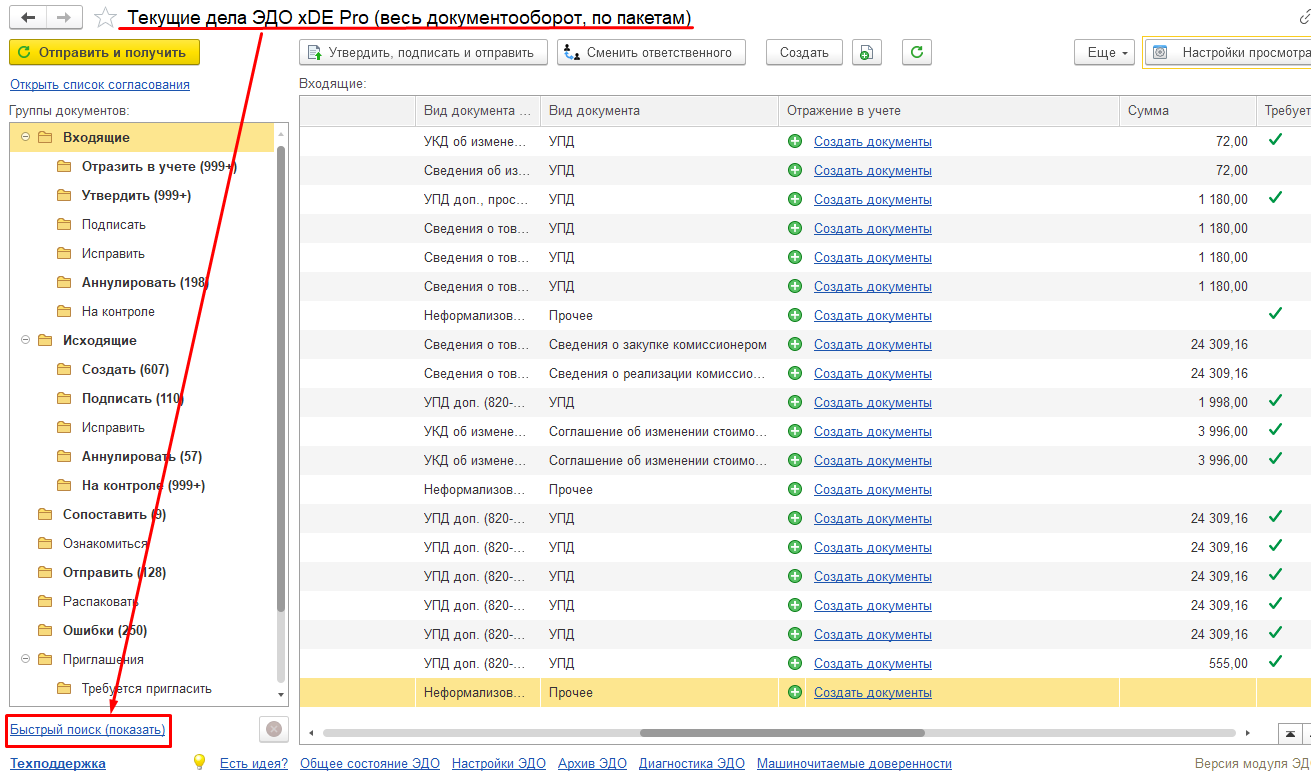Screen dimensions: 1311x775
Task: Click green plus icon in Сведения о закупке комиссионером row
Action: click(x=795, y=344)
